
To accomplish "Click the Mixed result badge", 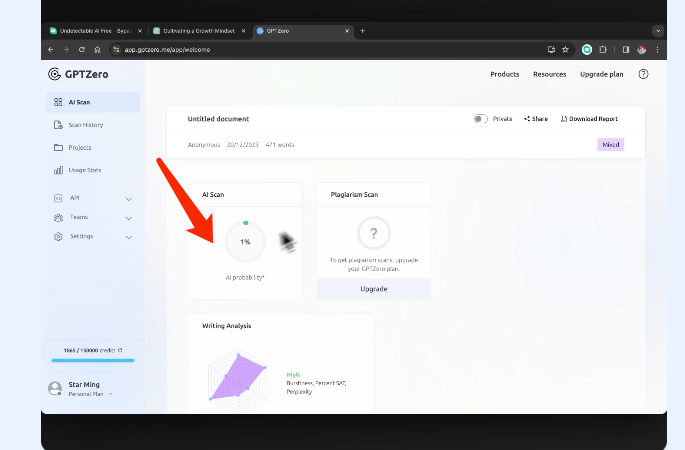I will click(x=611, y=145).
